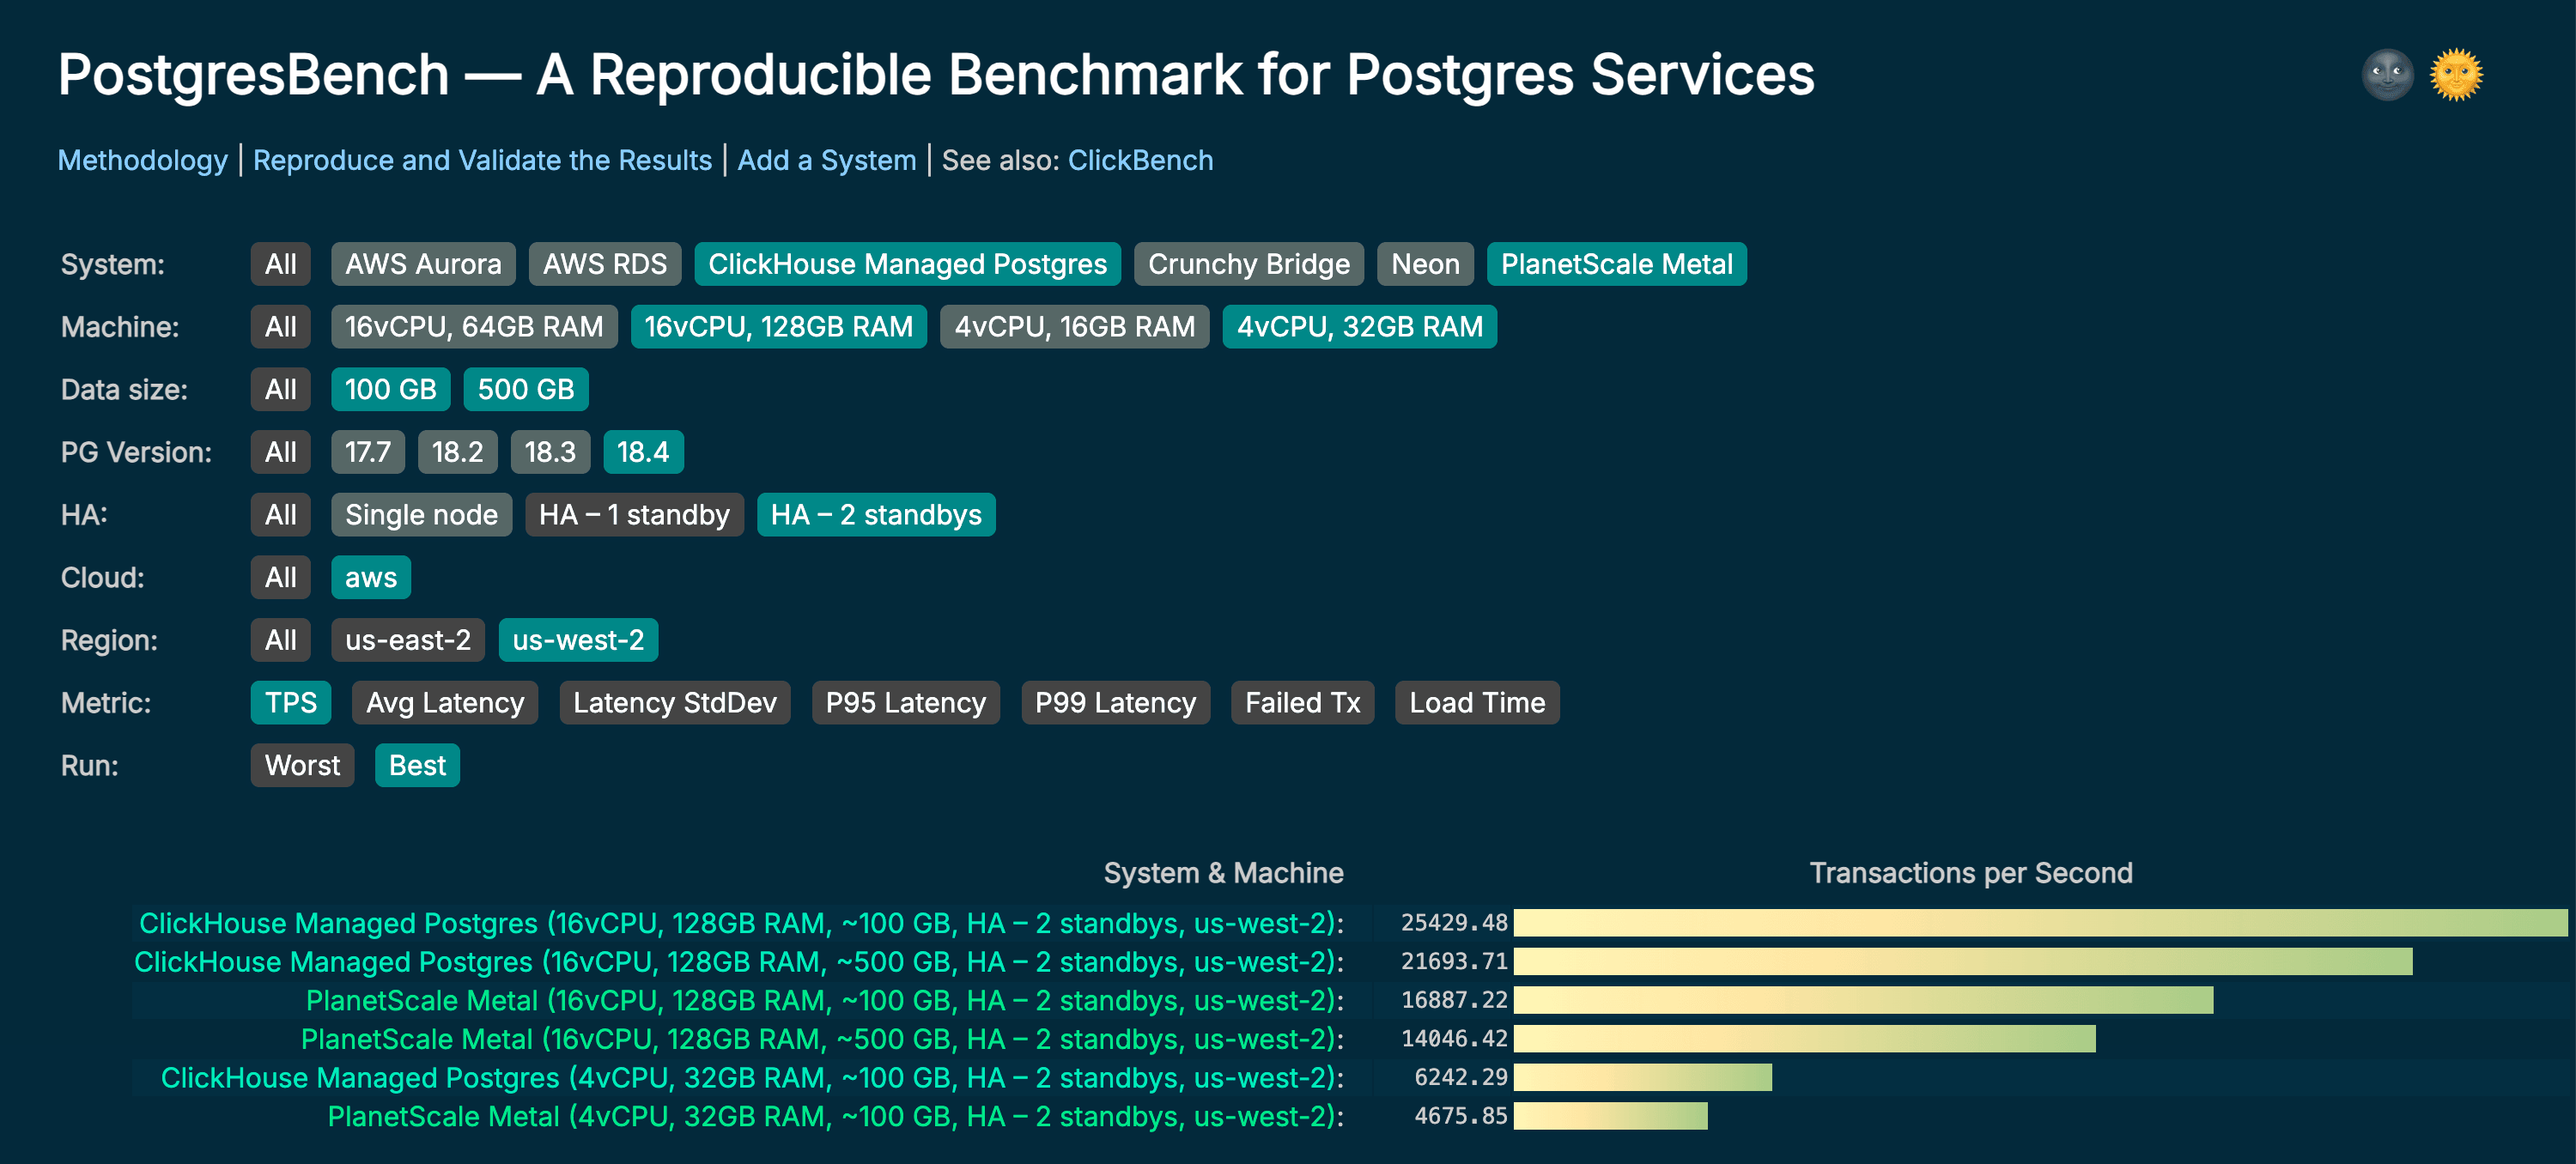The width and height of the screenshot is (2576, 1164).
Task: Toggle the 16vCPU, 128GB RAM machine filter
Action: (x=778, y=327)
